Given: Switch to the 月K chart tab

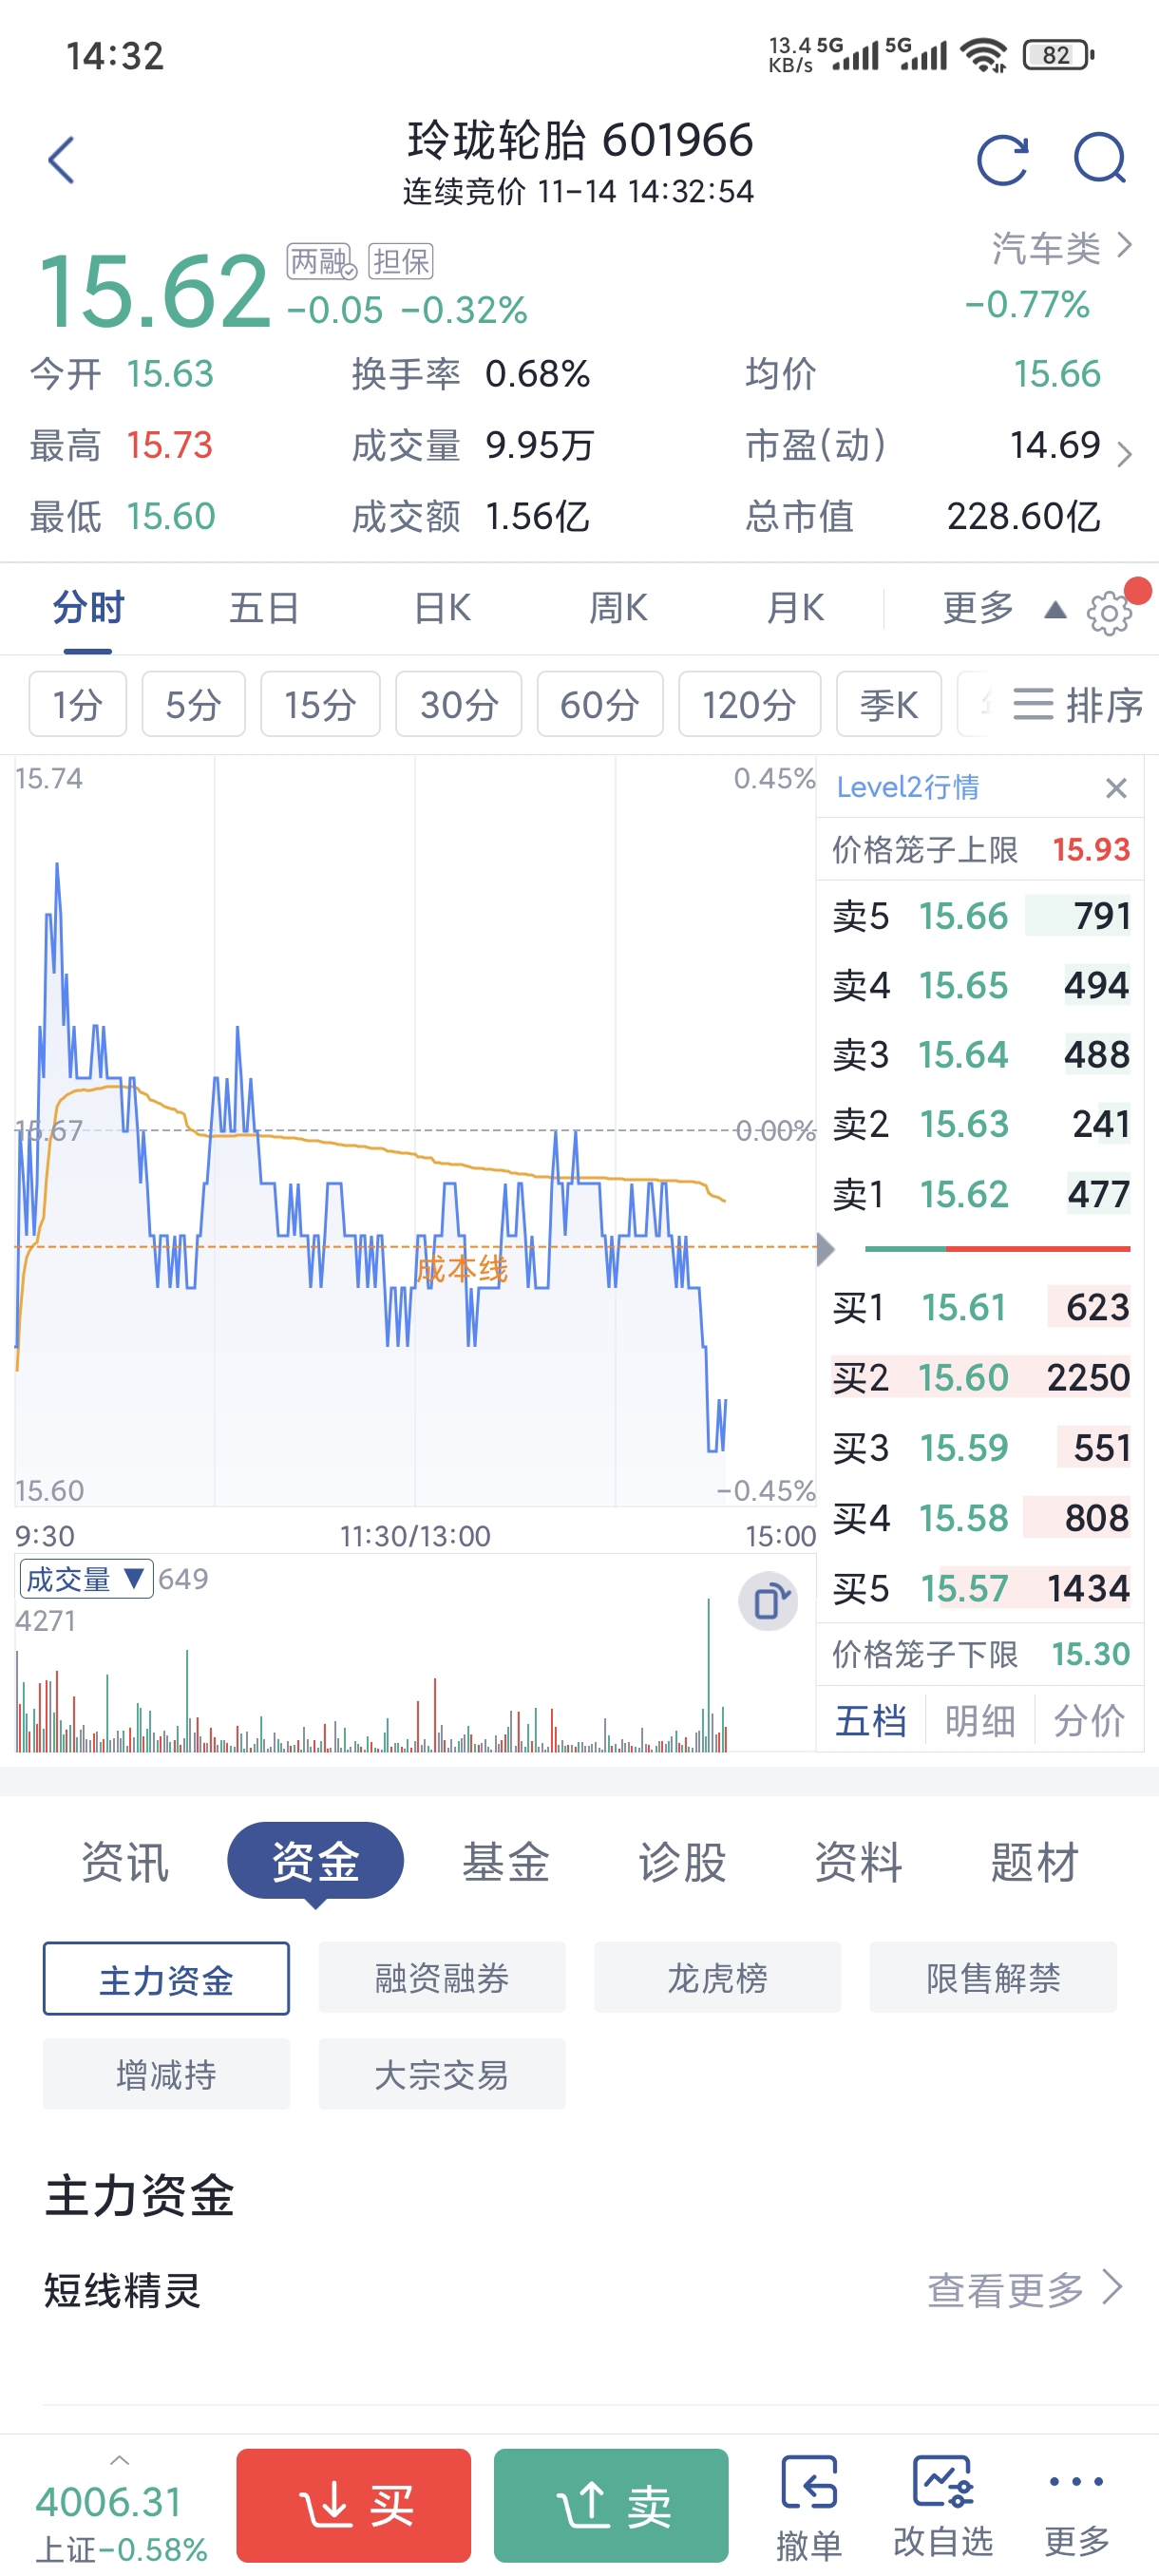Looking at the screenshot, I should click(x=795, y=608).
